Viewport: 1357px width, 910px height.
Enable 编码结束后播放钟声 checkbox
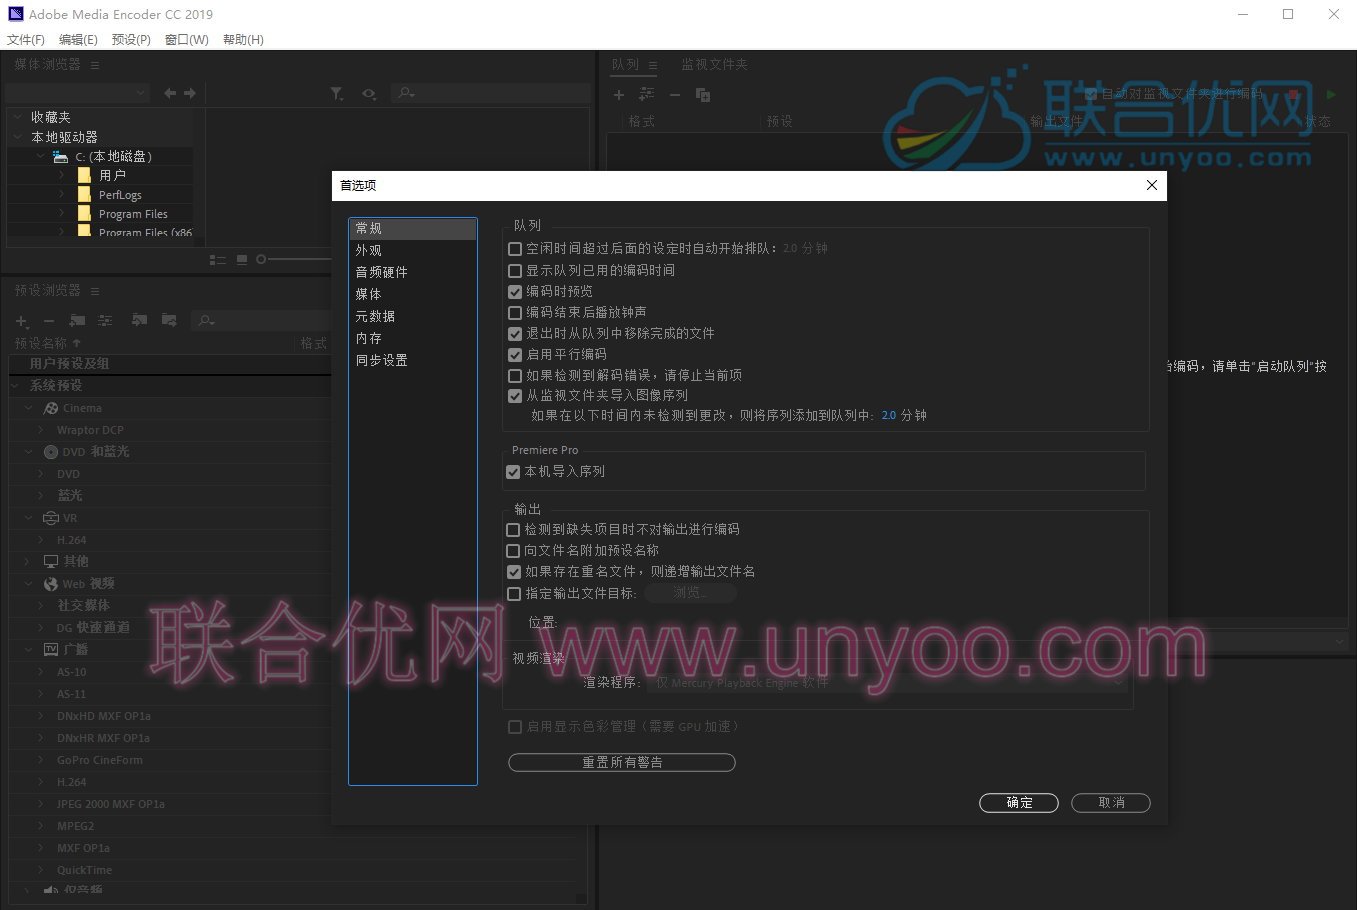point(515,313)
